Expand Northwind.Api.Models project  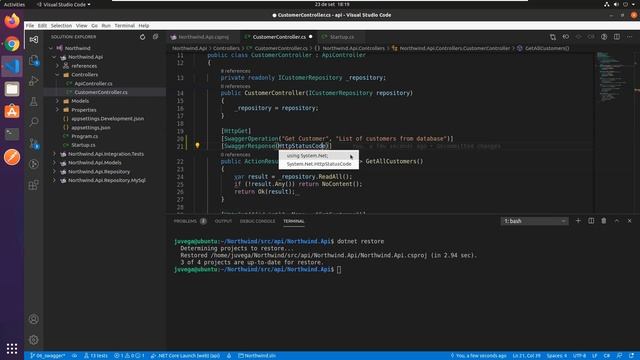pos(54,162)
